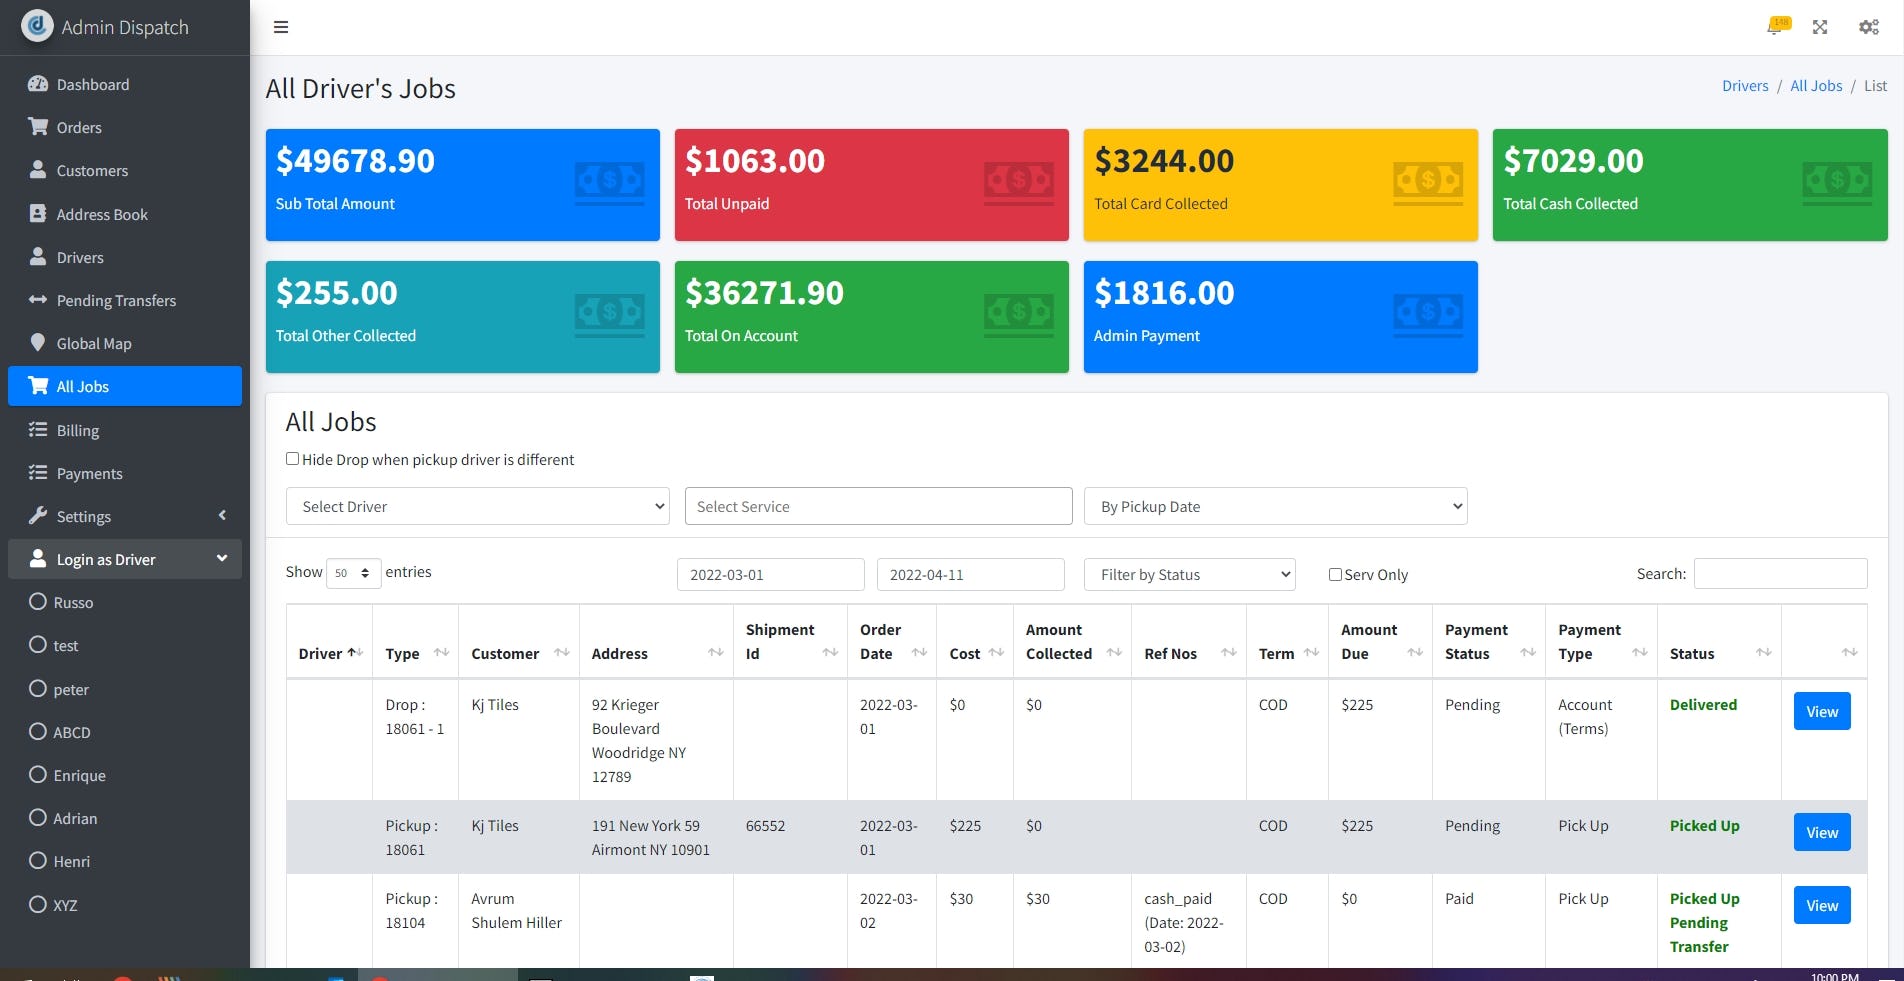Collapse the Login as Driver section
Image resolution: width=1904 pixels, height=981 pixels.
222,559
